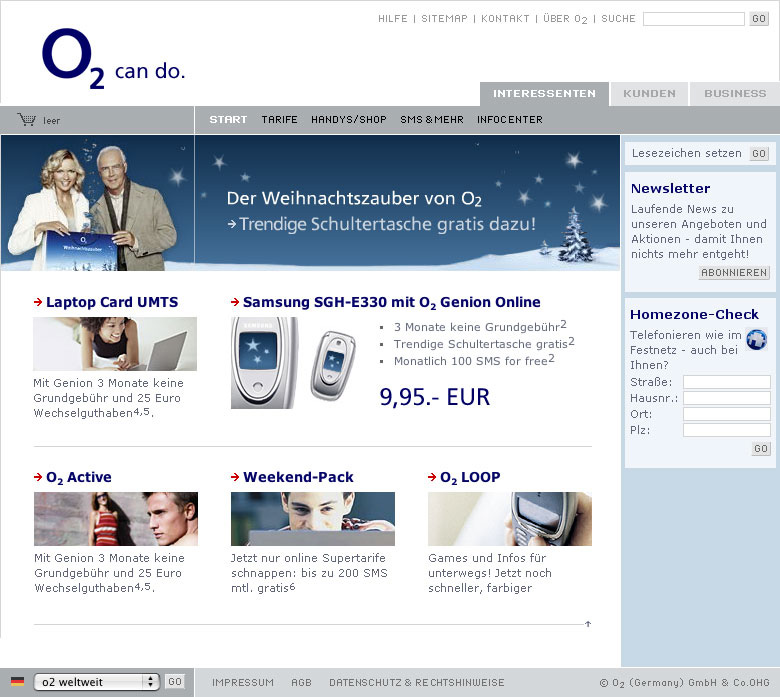
Task: Click the Abonnieren newsletter button
Action: [x=734, y=273]
